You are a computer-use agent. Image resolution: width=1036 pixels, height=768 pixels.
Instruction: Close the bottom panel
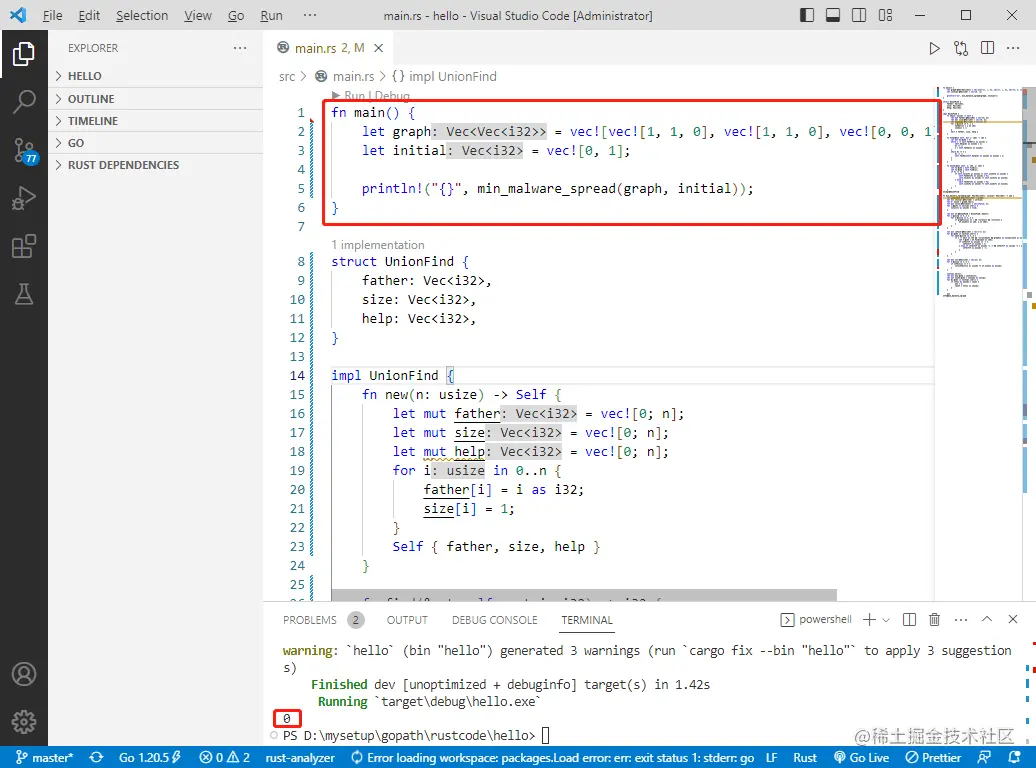click(1013, 619)
